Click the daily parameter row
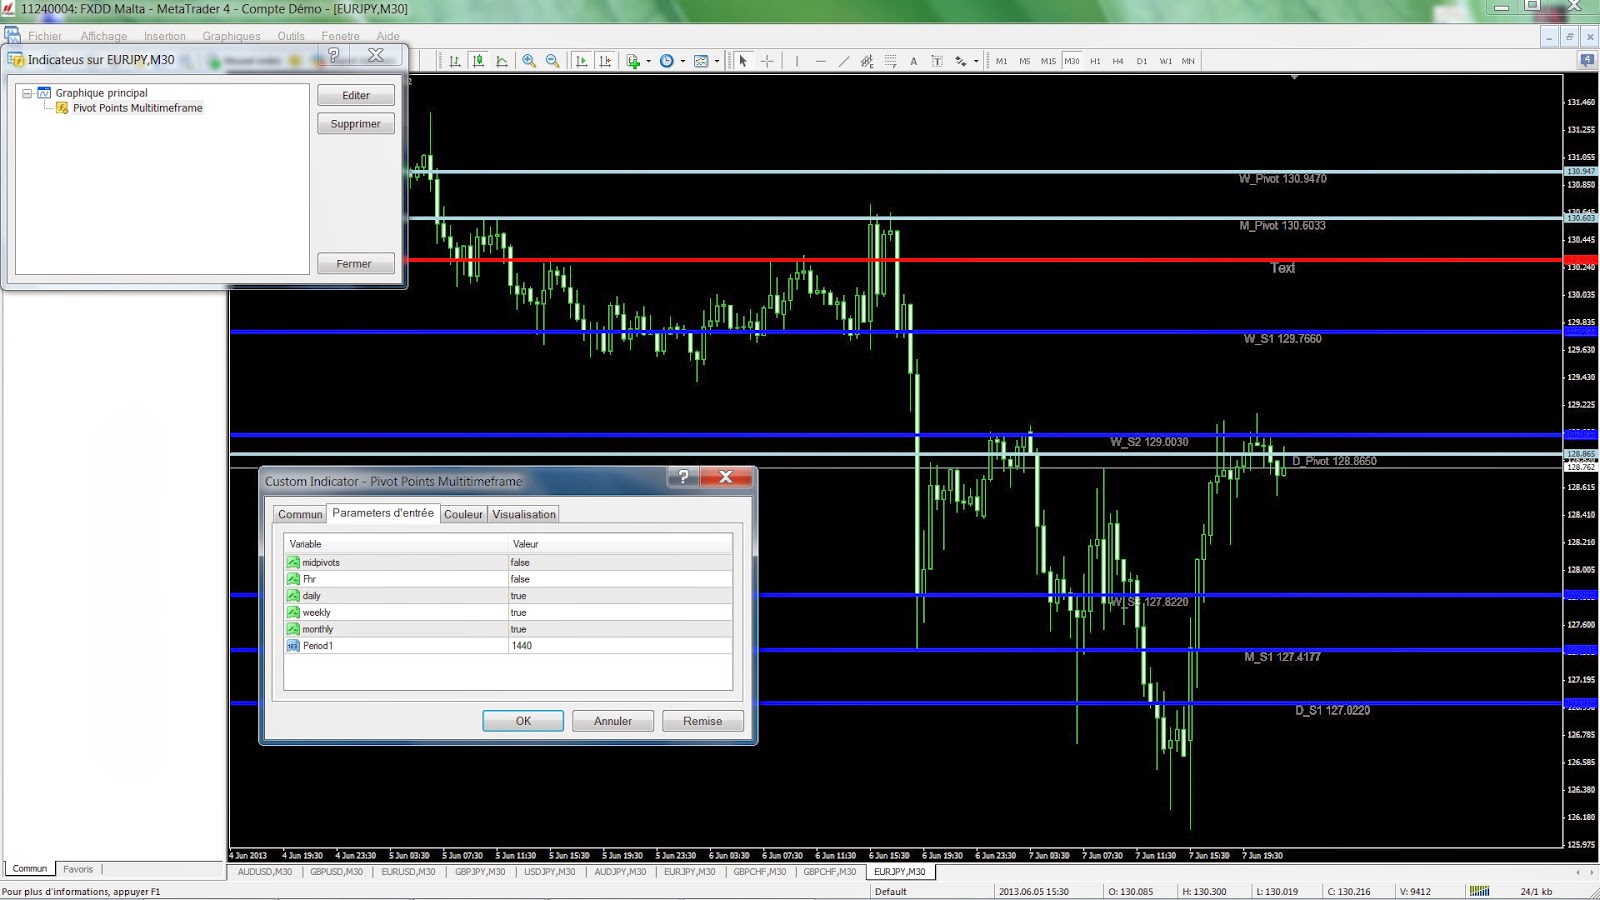This screenshot has height=900, width=1600. coord(508,596)
